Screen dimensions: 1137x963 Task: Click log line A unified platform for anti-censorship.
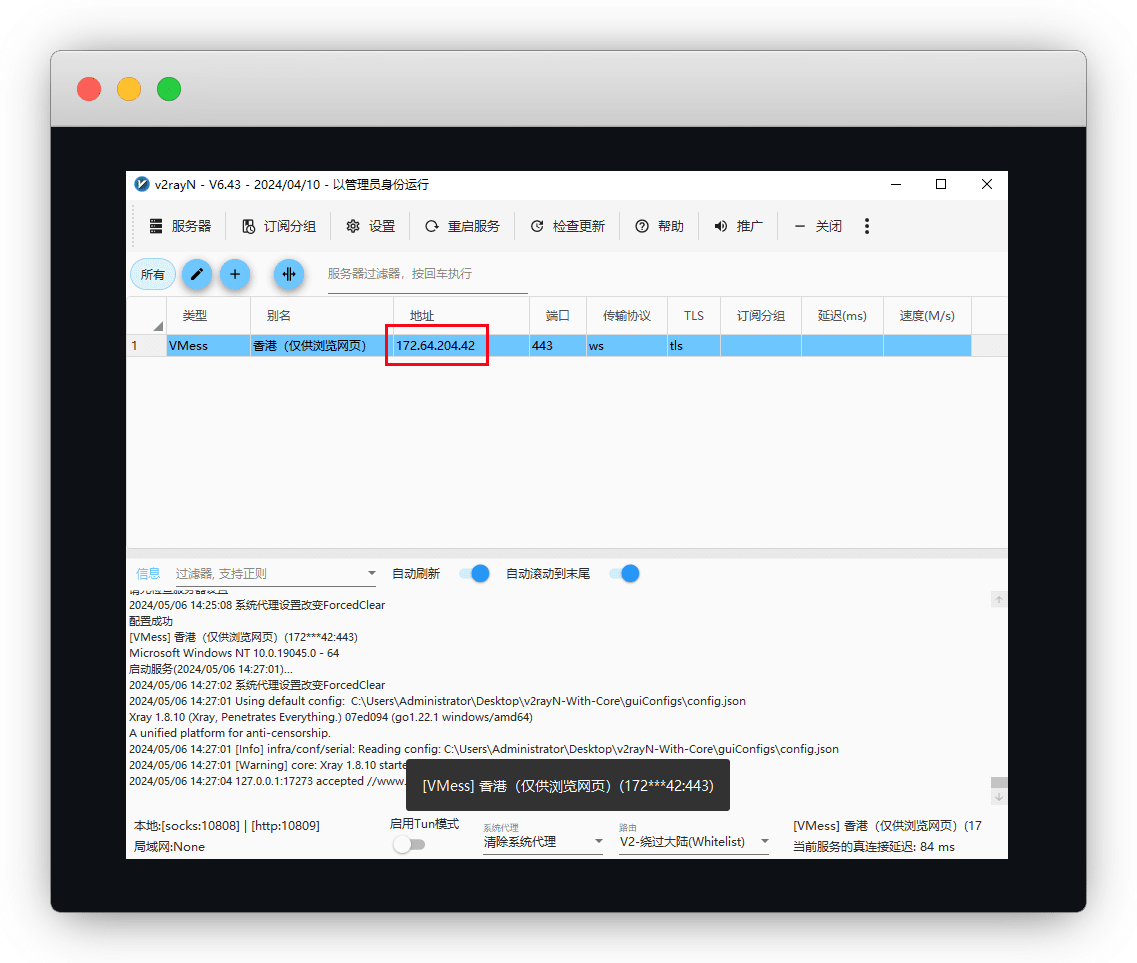230,732
